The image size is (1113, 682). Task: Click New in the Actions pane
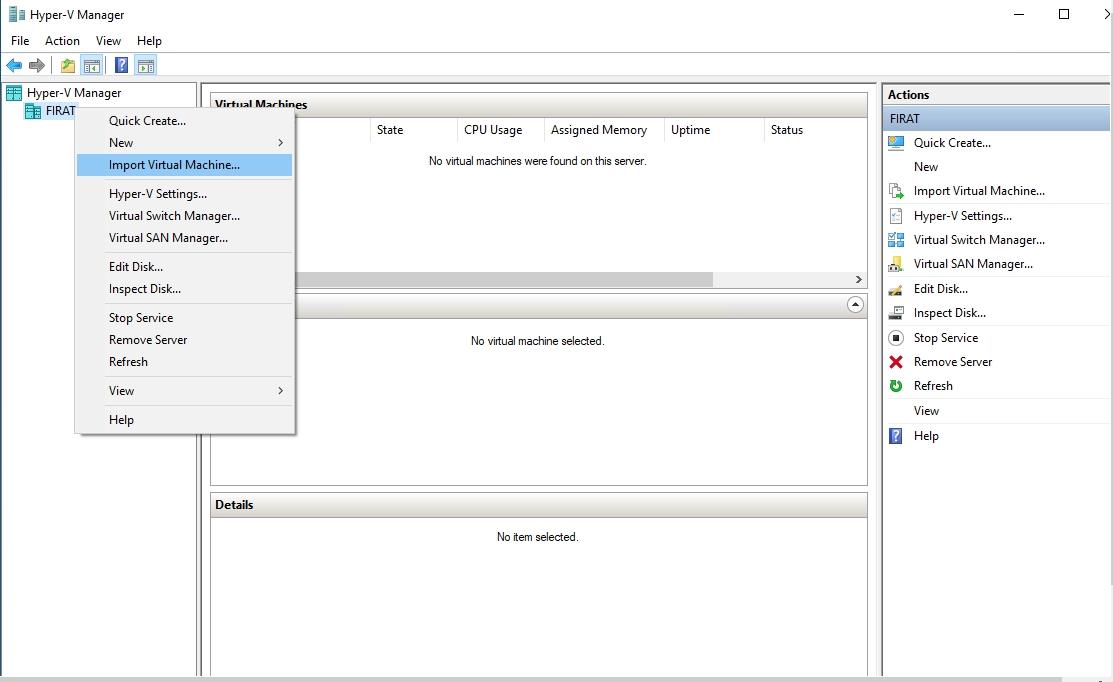(926, 167)
